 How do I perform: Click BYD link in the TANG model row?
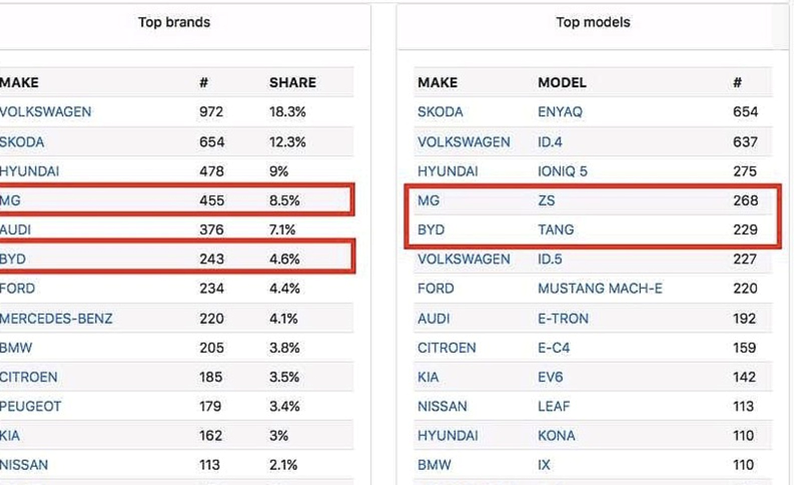(431, 230)
